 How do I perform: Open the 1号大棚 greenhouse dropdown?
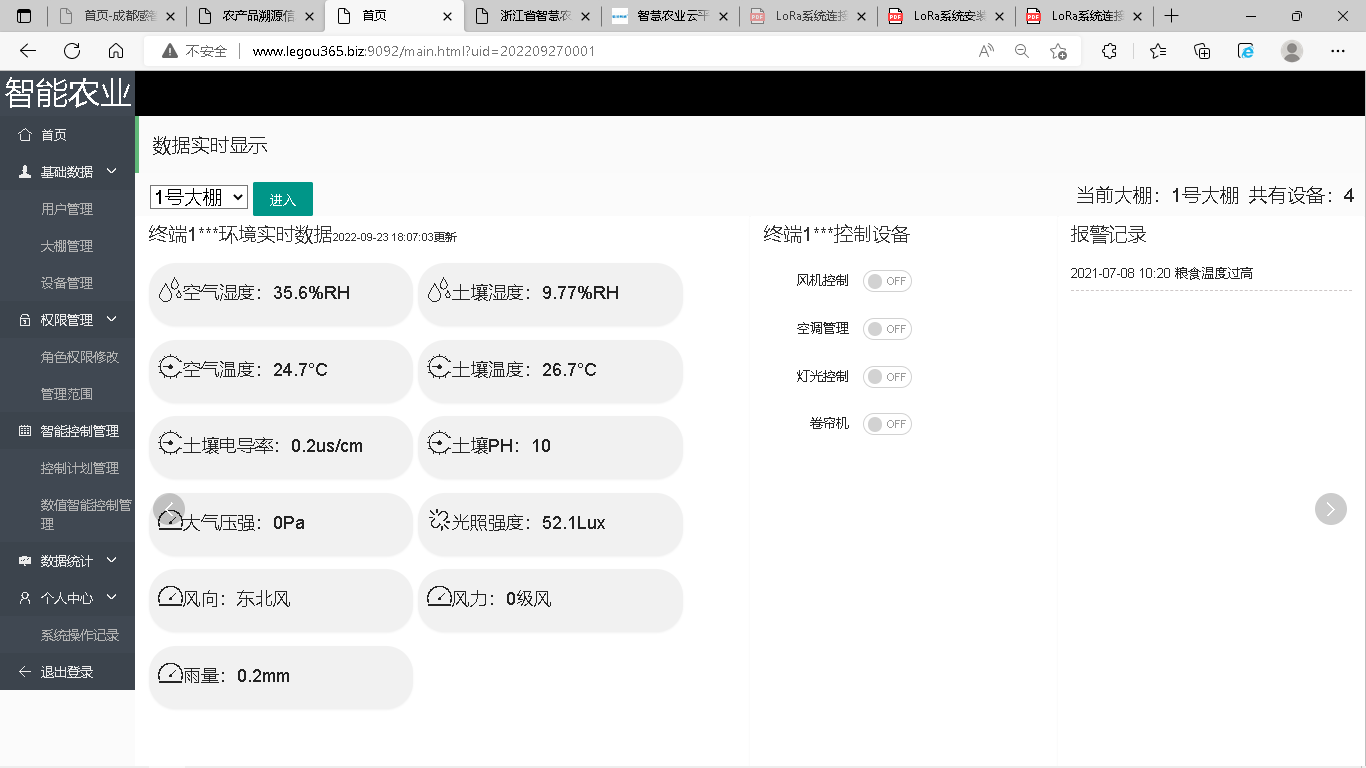coord(198,197)
